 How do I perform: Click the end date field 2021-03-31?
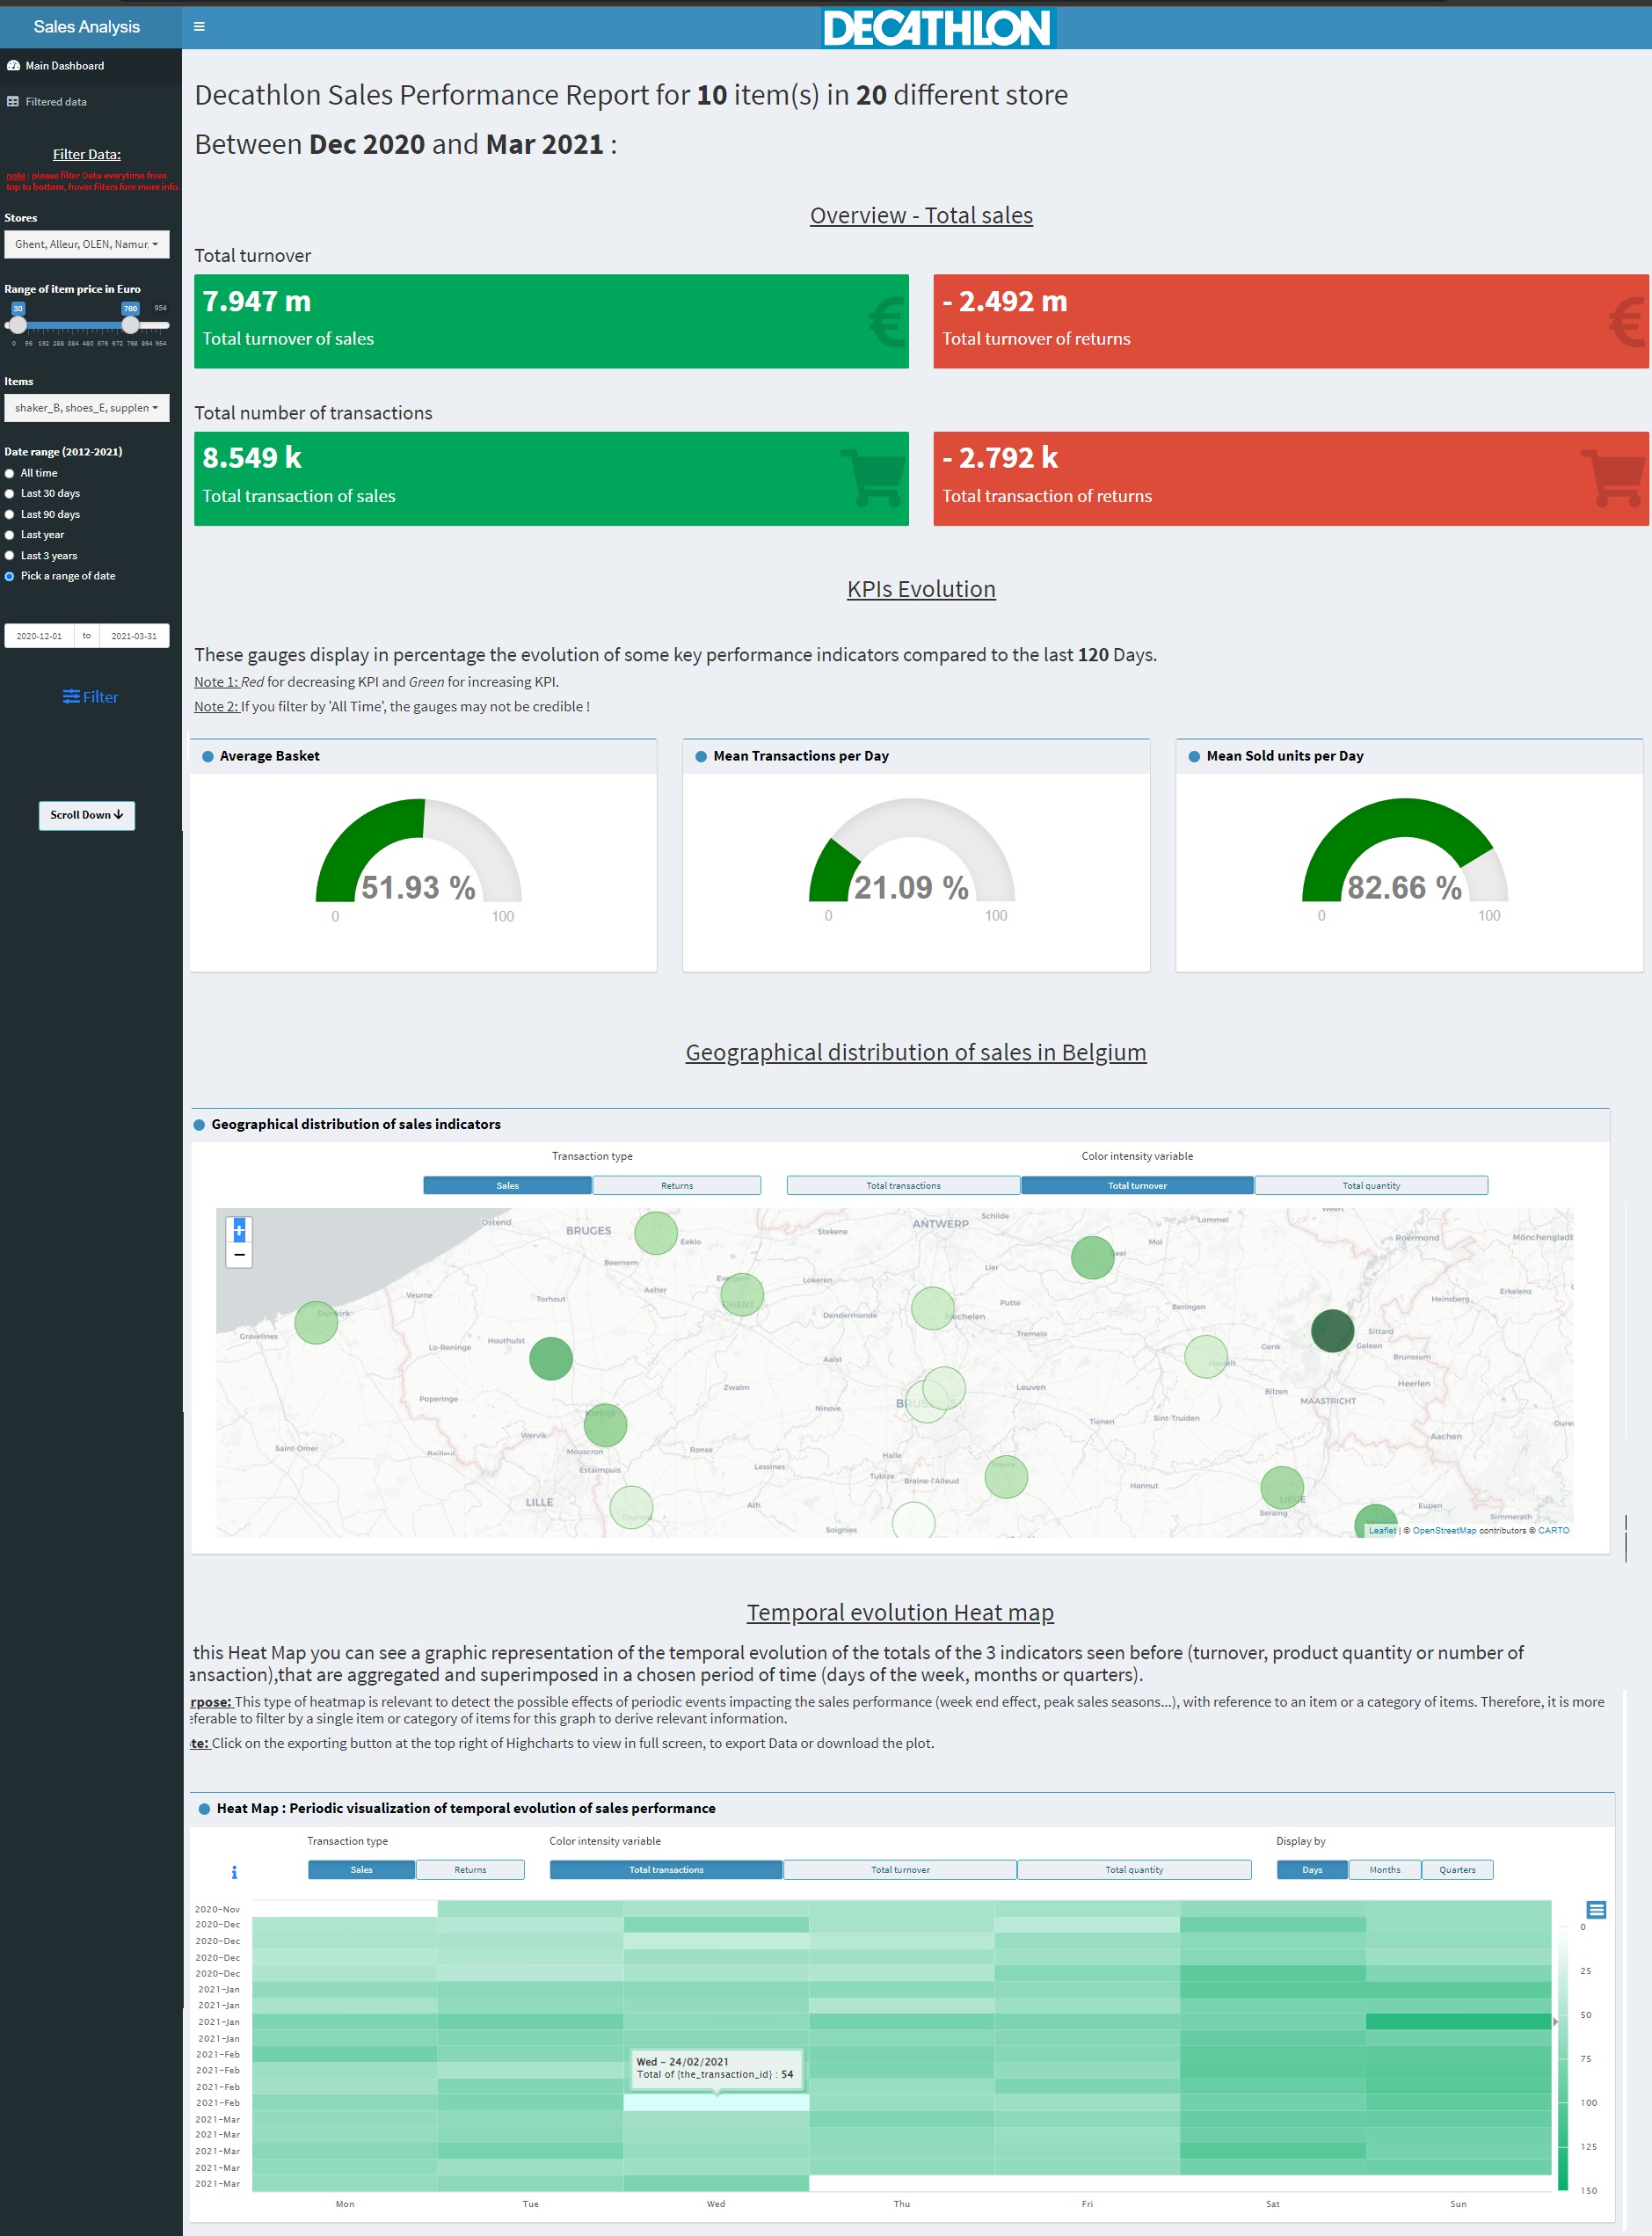pos(134,636)
